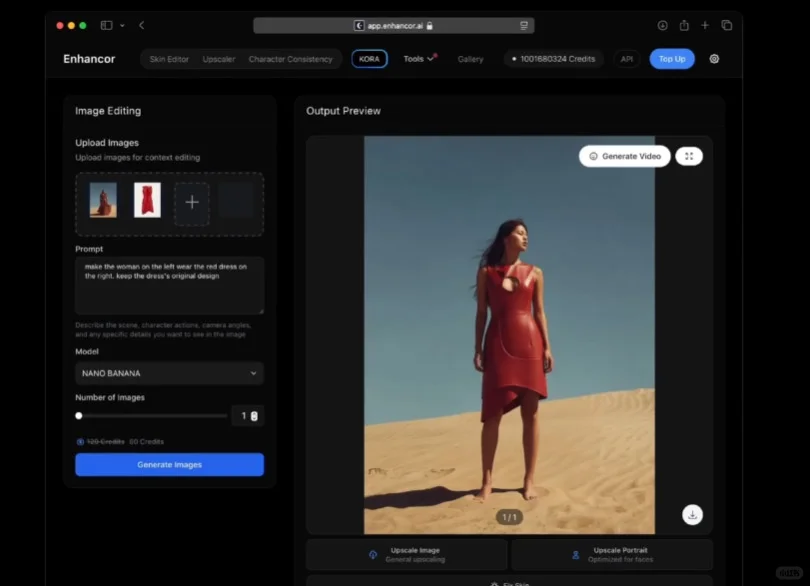The height and width of the screenshot is (586, 810).
Task: Adjust Number of Images slider handle
Action: point(79,415)
